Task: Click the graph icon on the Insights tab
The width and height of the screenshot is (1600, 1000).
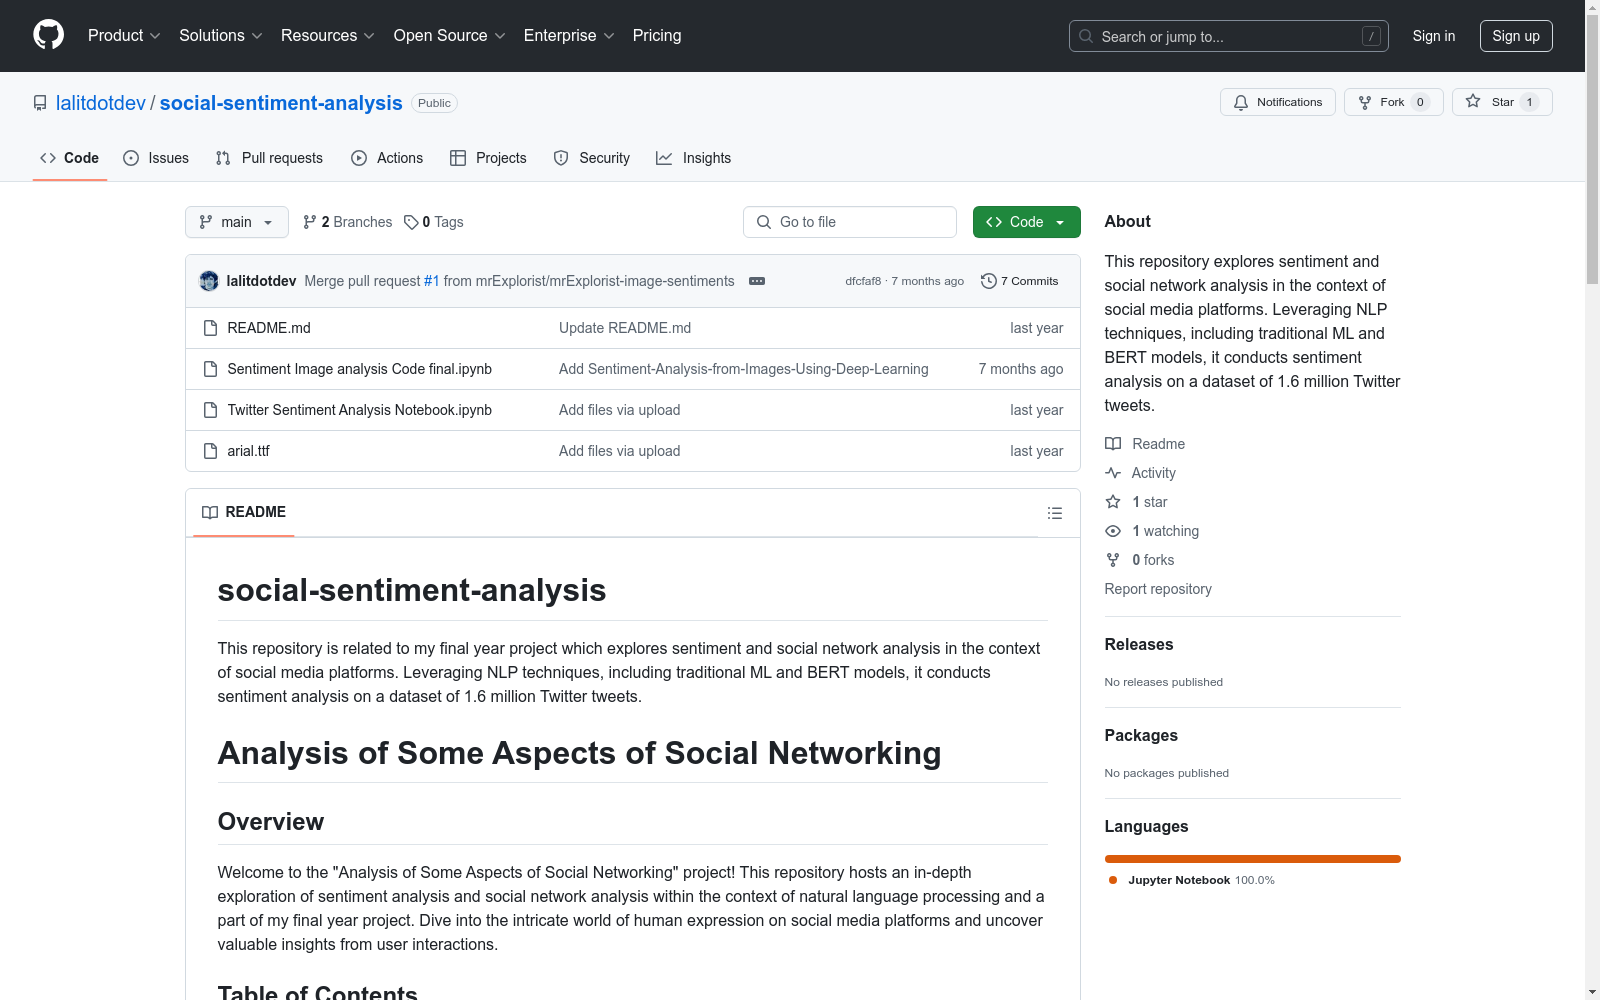Action: point(664,158)
